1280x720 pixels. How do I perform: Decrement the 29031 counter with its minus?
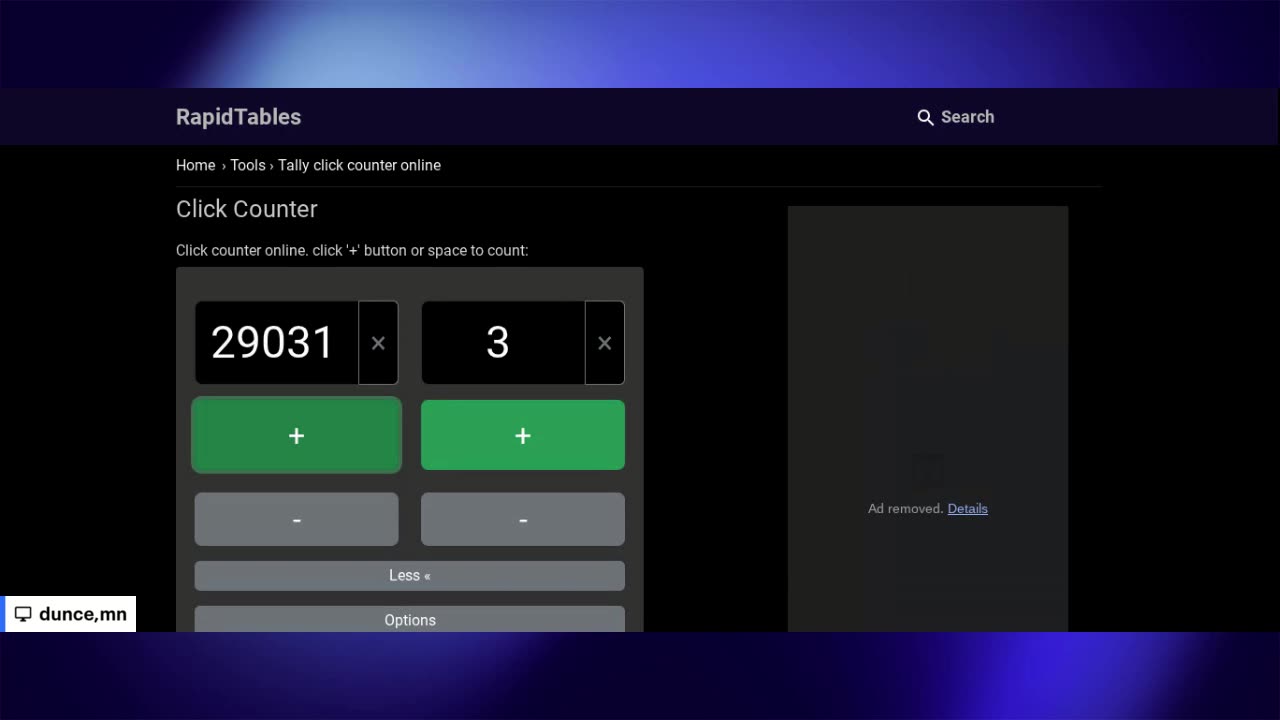point(296,519)
